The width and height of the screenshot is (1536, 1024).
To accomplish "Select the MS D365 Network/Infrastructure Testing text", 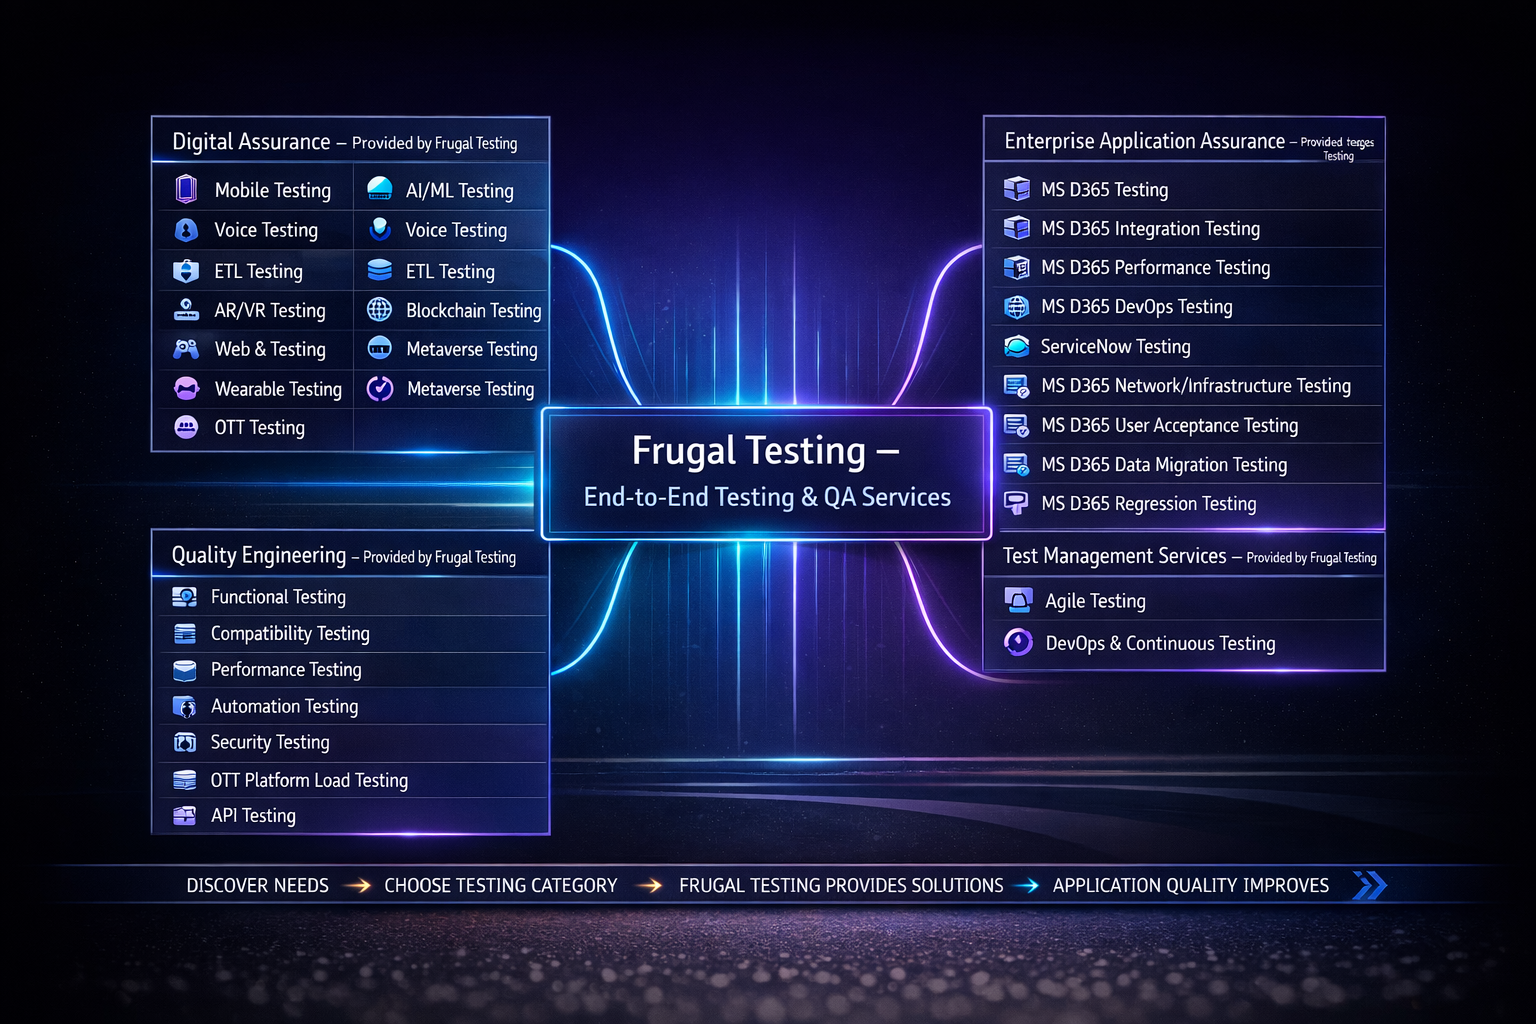I will 1196,386.
